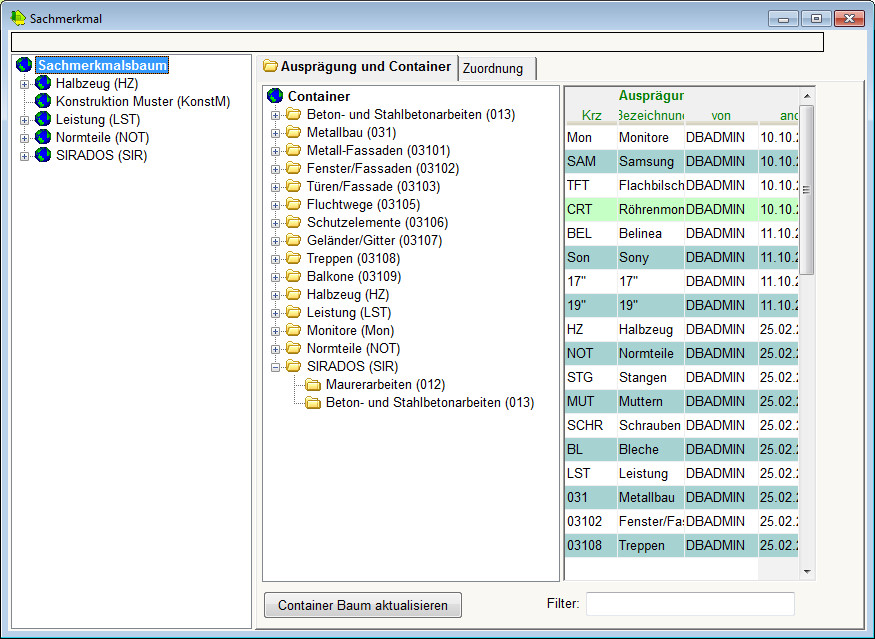The width and height of the screenshot is (875, 639).
Task: Expand Halbzeug (HZ) in Sachmerkmalsbaum
Action: tap(24, 84)
